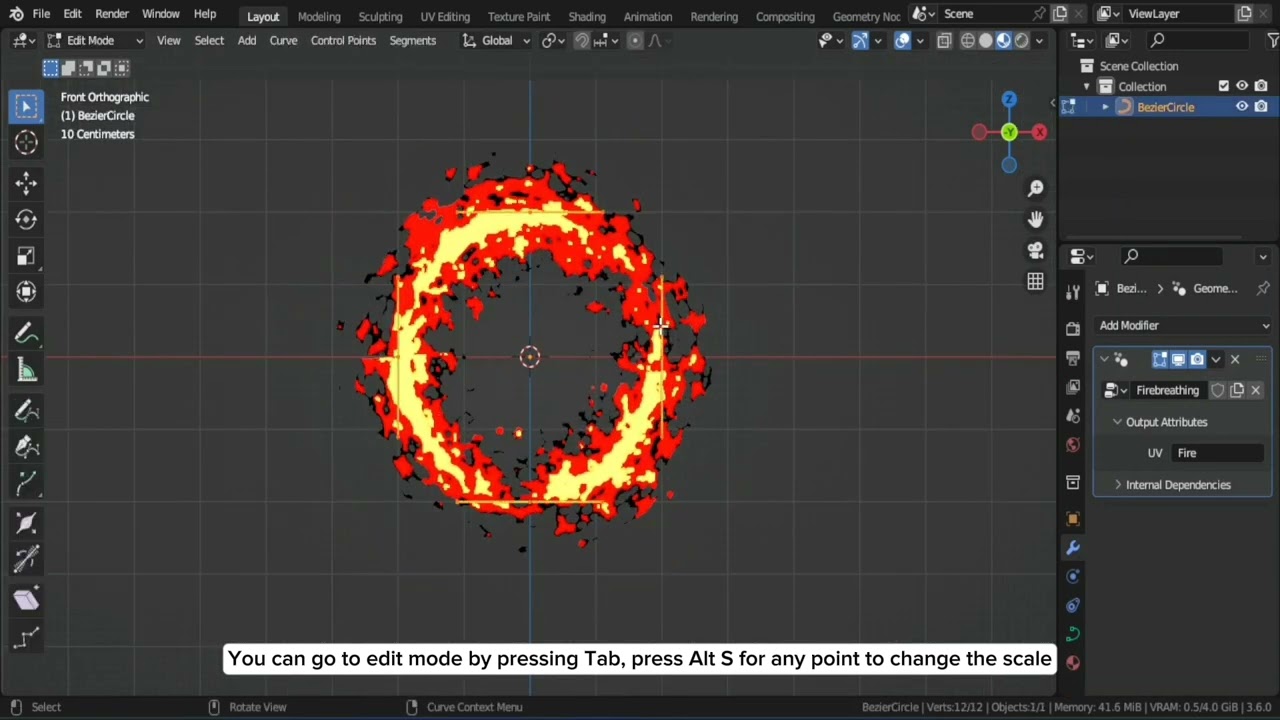Hide BezierCircle in viewport via eye icon
Viewport: 1280px width, 720px height.
pos(1242,106)
